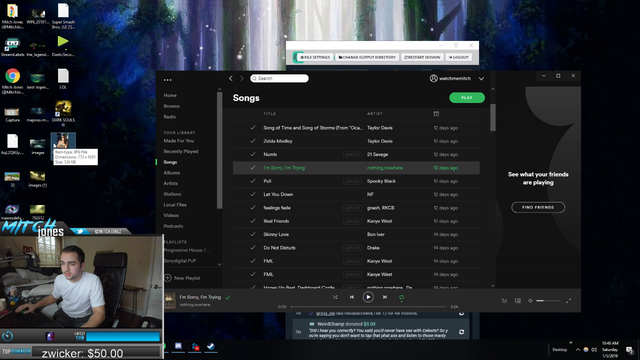Toggle saved checkmark for Real Friends
This screenshot has width=640, height=360.
253,221
